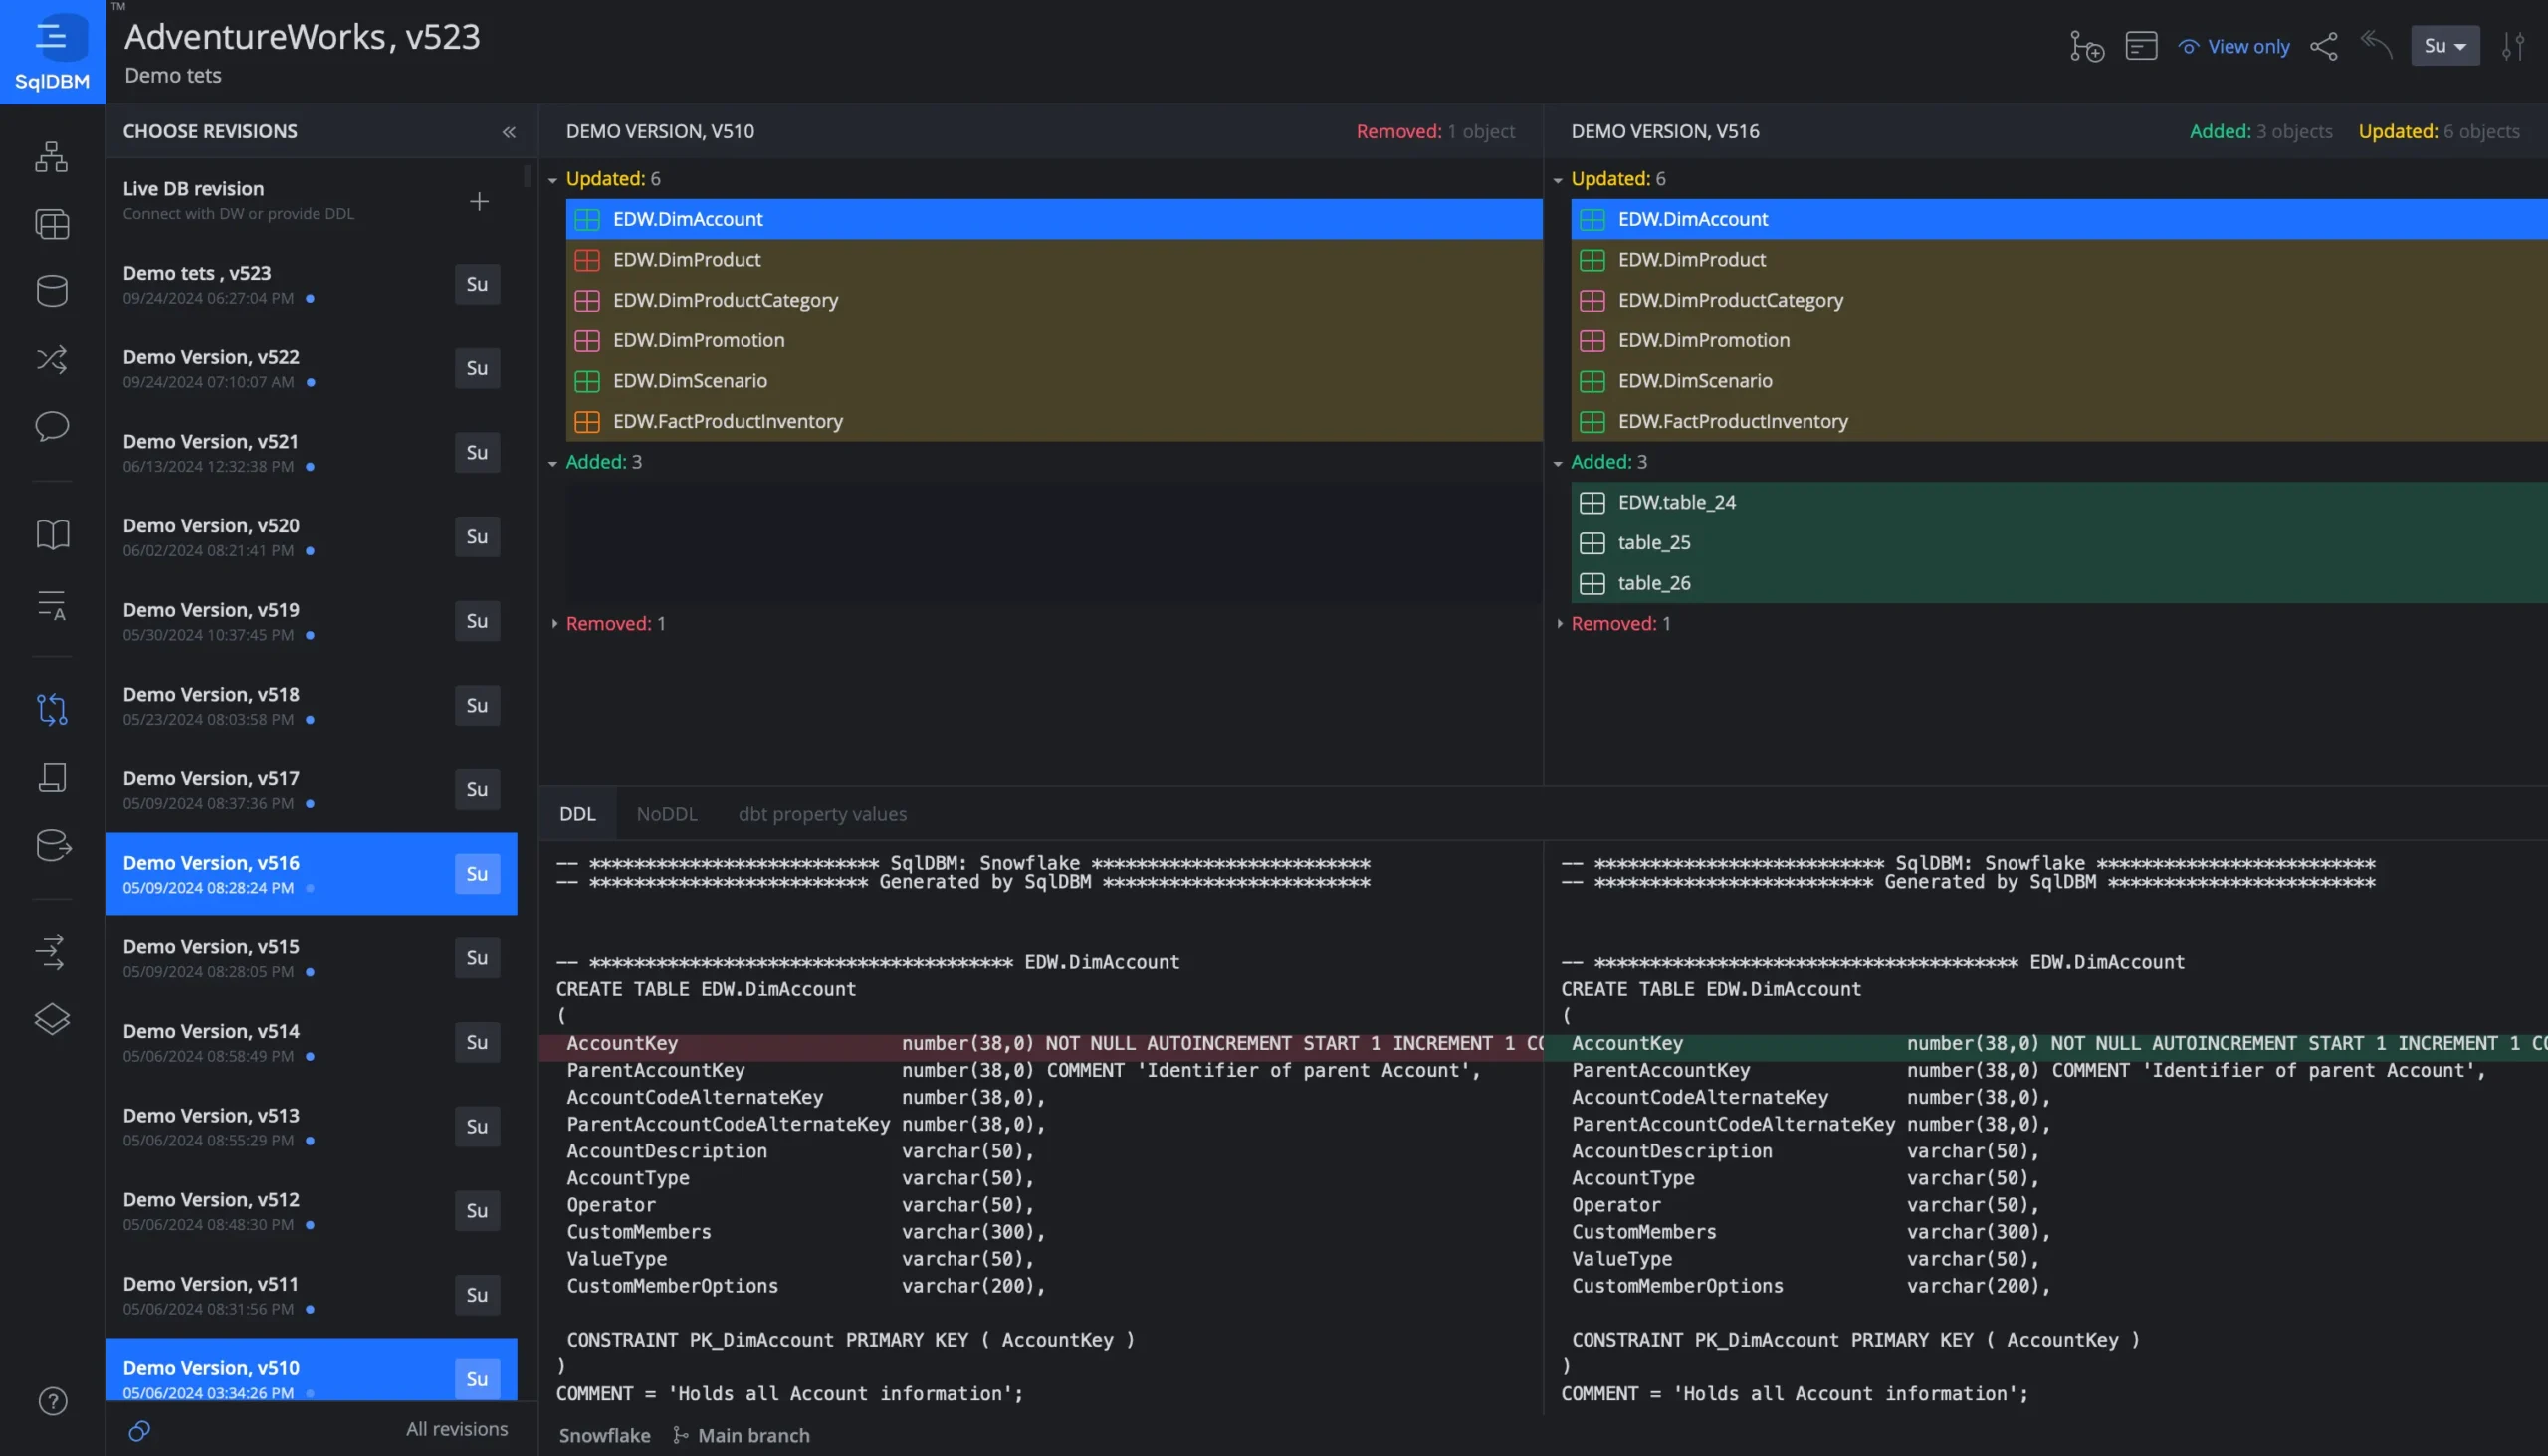2548x1456 pixels.
Task: Click the All revisions link
Action: tap(456, 1430)
